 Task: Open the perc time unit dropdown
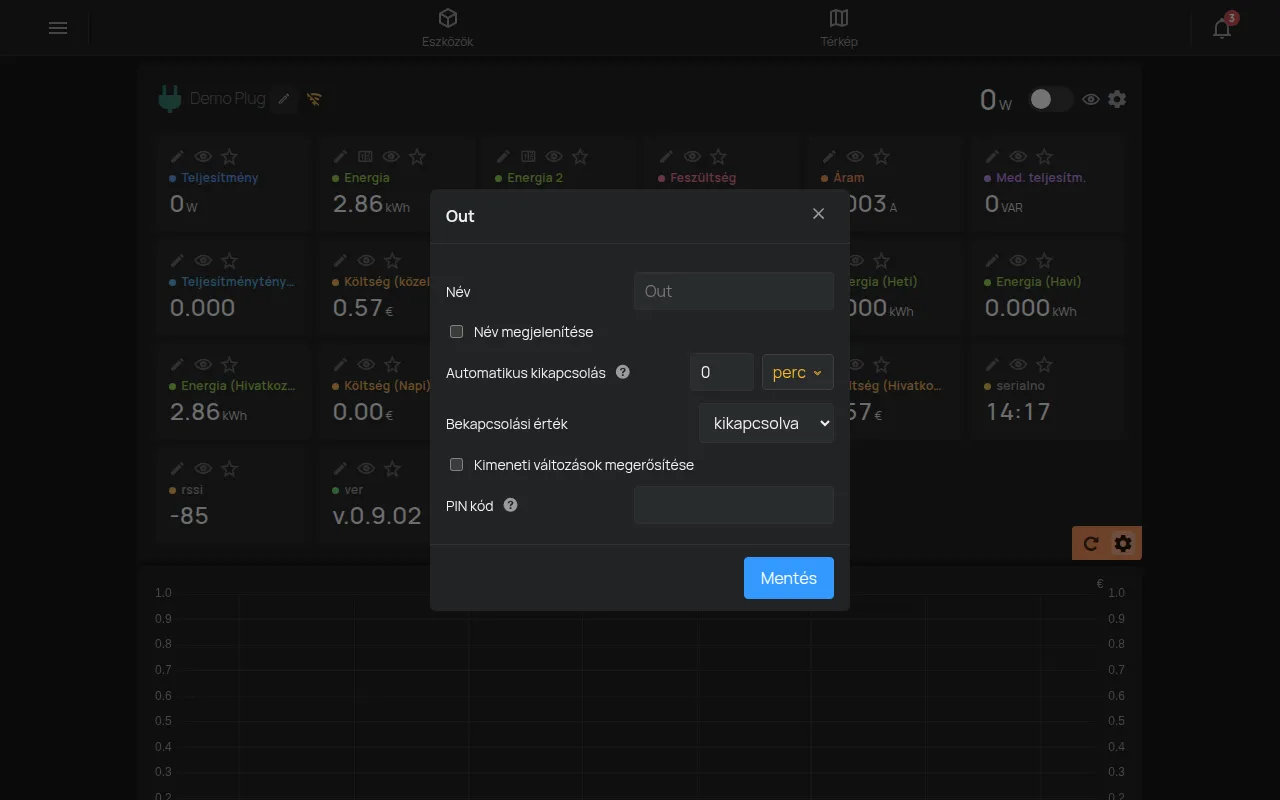pos(798,372)
